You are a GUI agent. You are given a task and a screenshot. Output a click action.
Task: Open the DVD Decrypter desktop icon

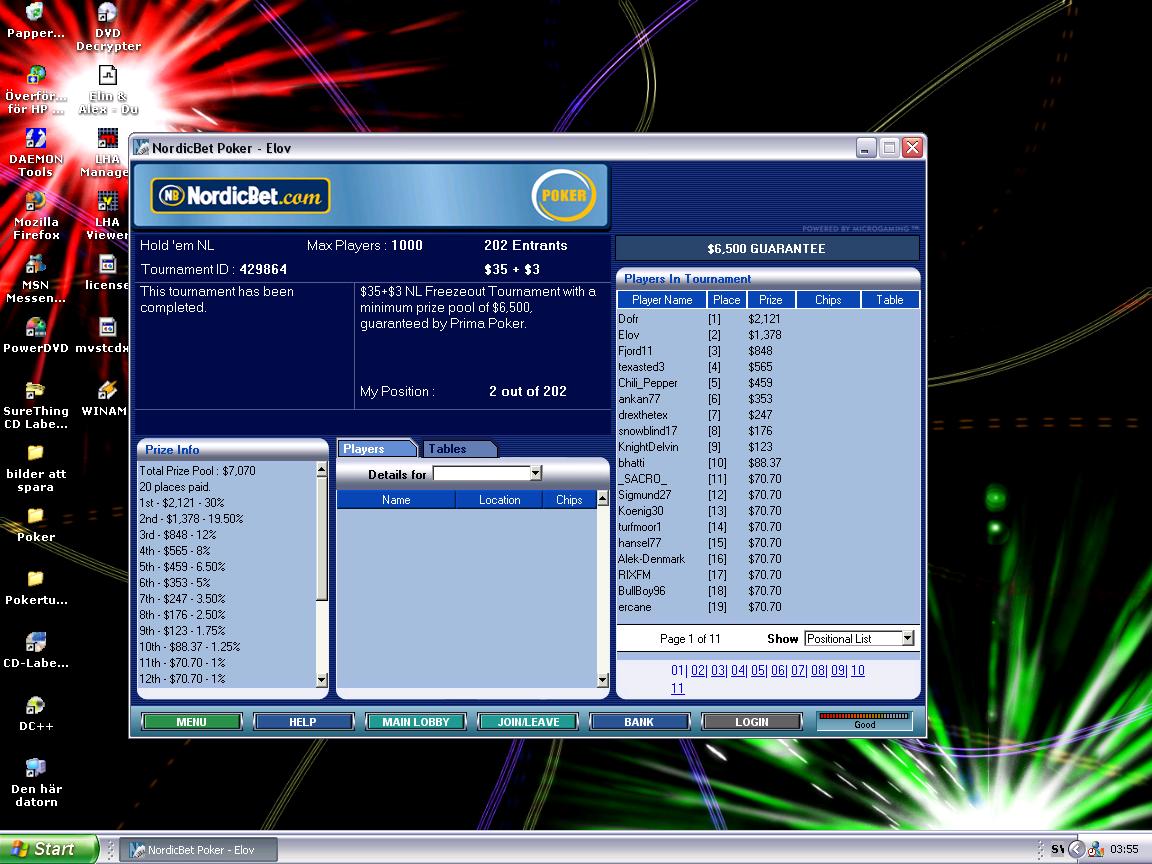click(108, 26)
